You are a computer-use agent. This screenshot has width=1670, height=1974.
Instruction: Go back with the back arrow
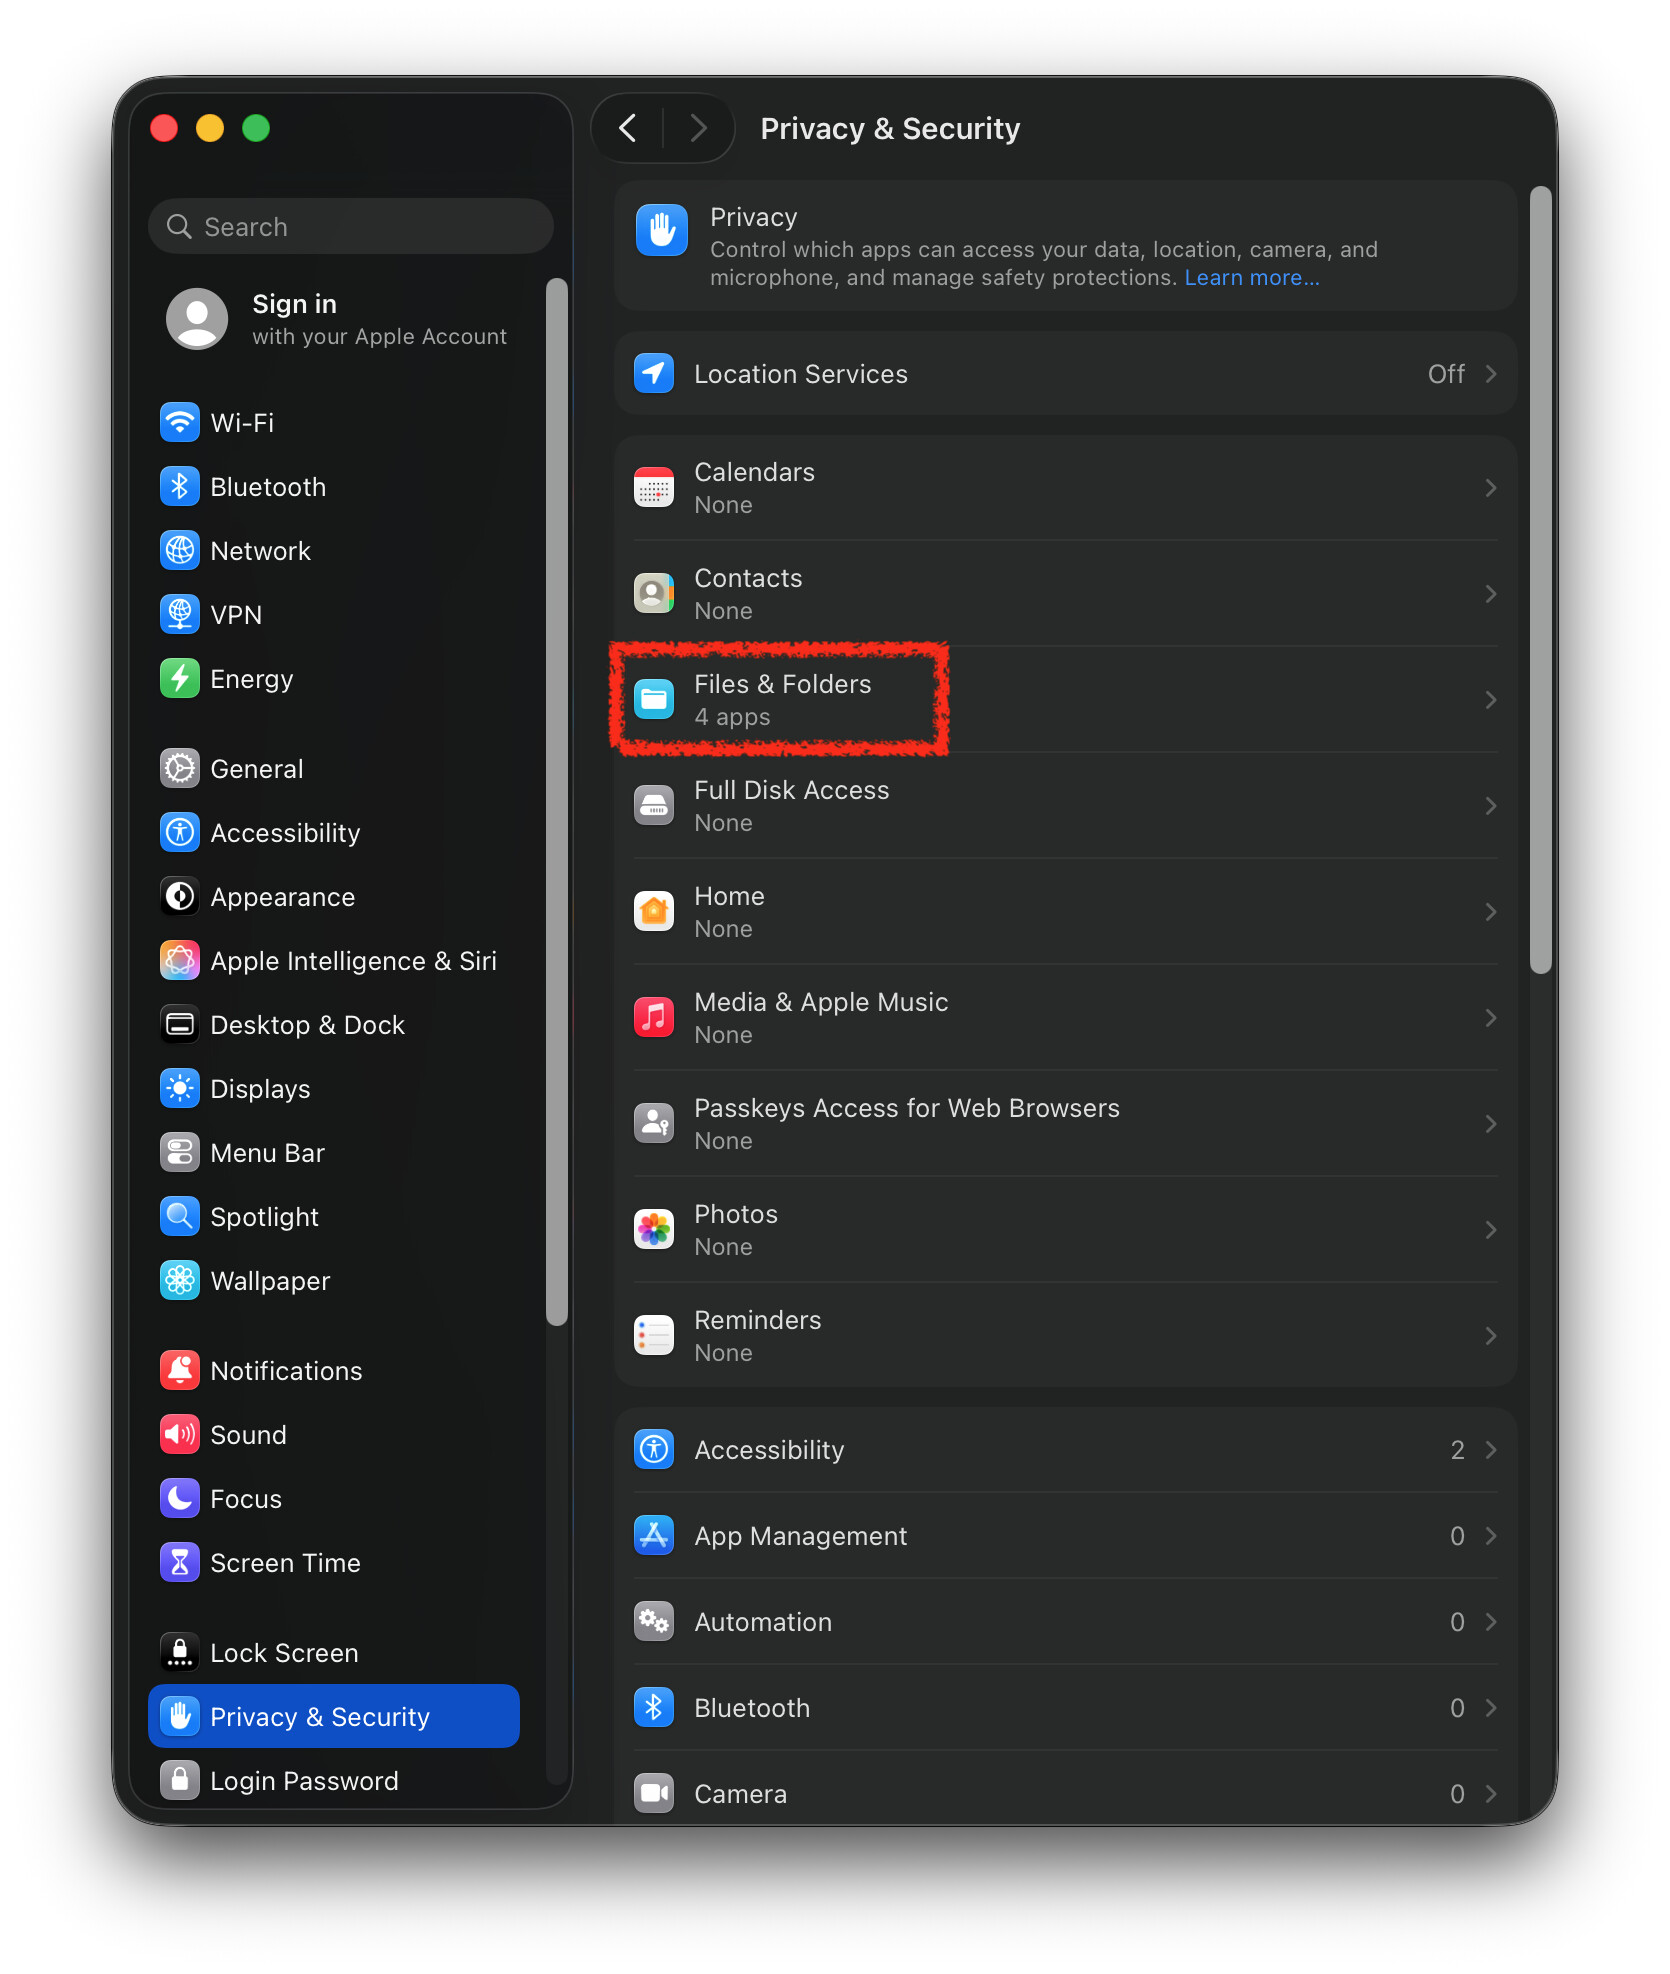click(628, 128)
